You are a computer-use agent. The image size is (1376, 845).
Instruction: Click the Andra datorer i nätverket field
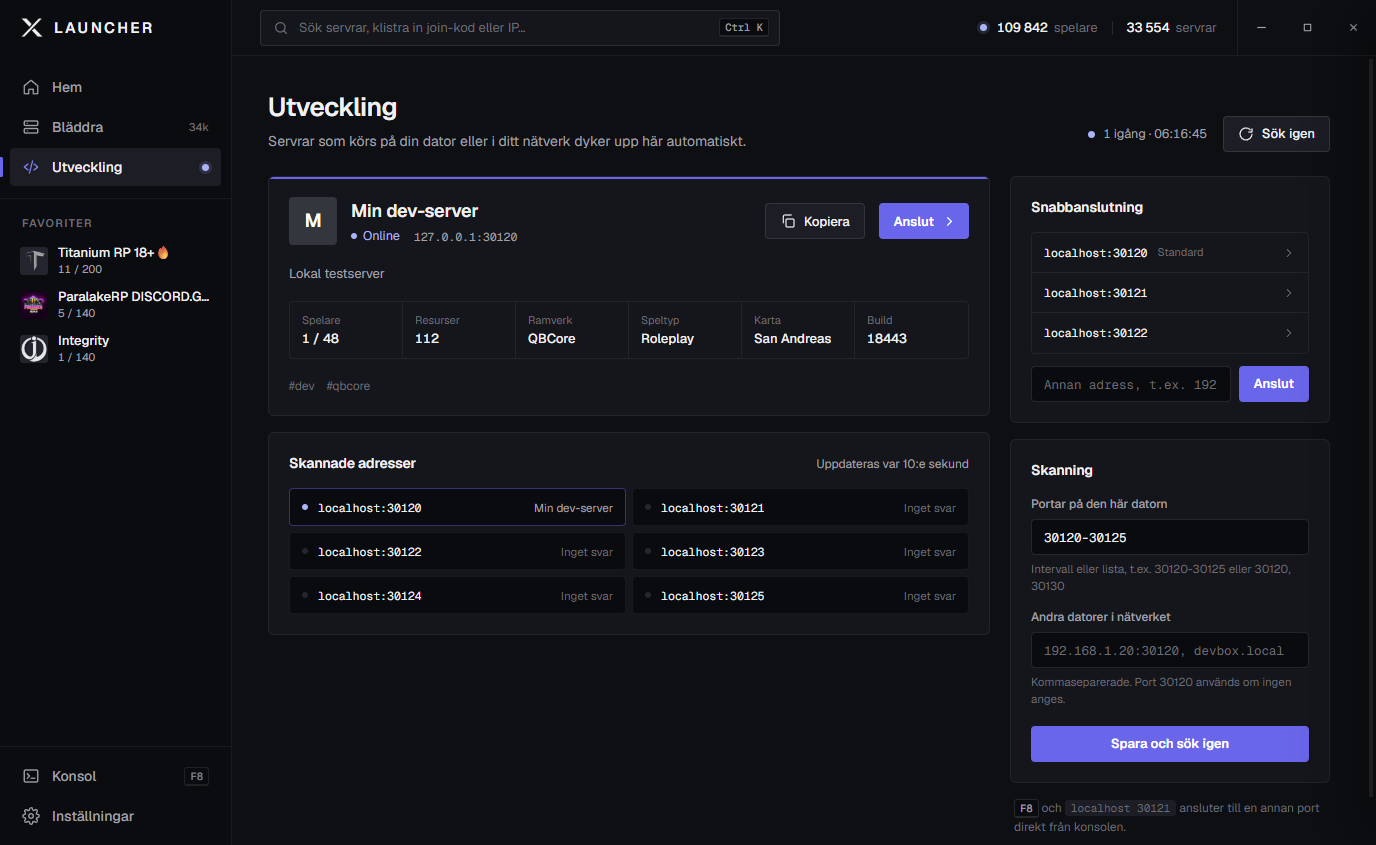pos(1170,650)
